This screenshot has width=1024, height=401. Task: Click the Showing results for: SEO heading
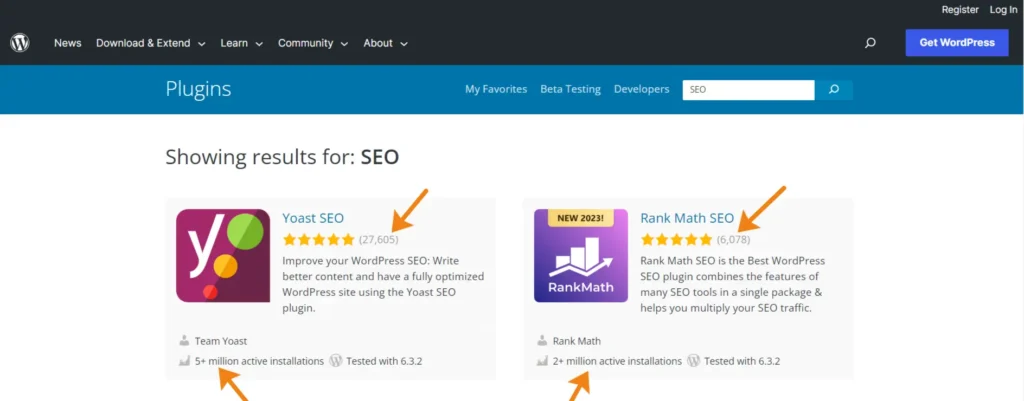point(282,157)
